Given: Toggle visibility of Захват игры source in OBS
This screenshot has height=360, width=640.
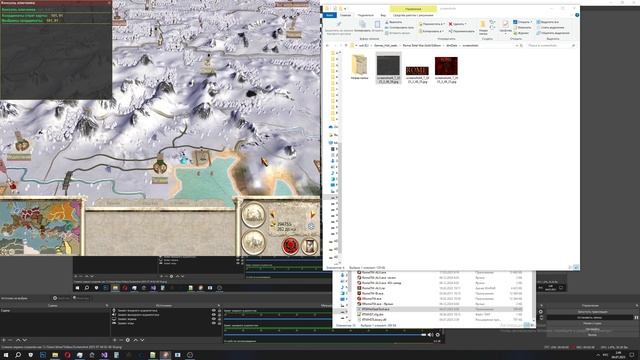Looking at the screenshot, I should (213, 323).
